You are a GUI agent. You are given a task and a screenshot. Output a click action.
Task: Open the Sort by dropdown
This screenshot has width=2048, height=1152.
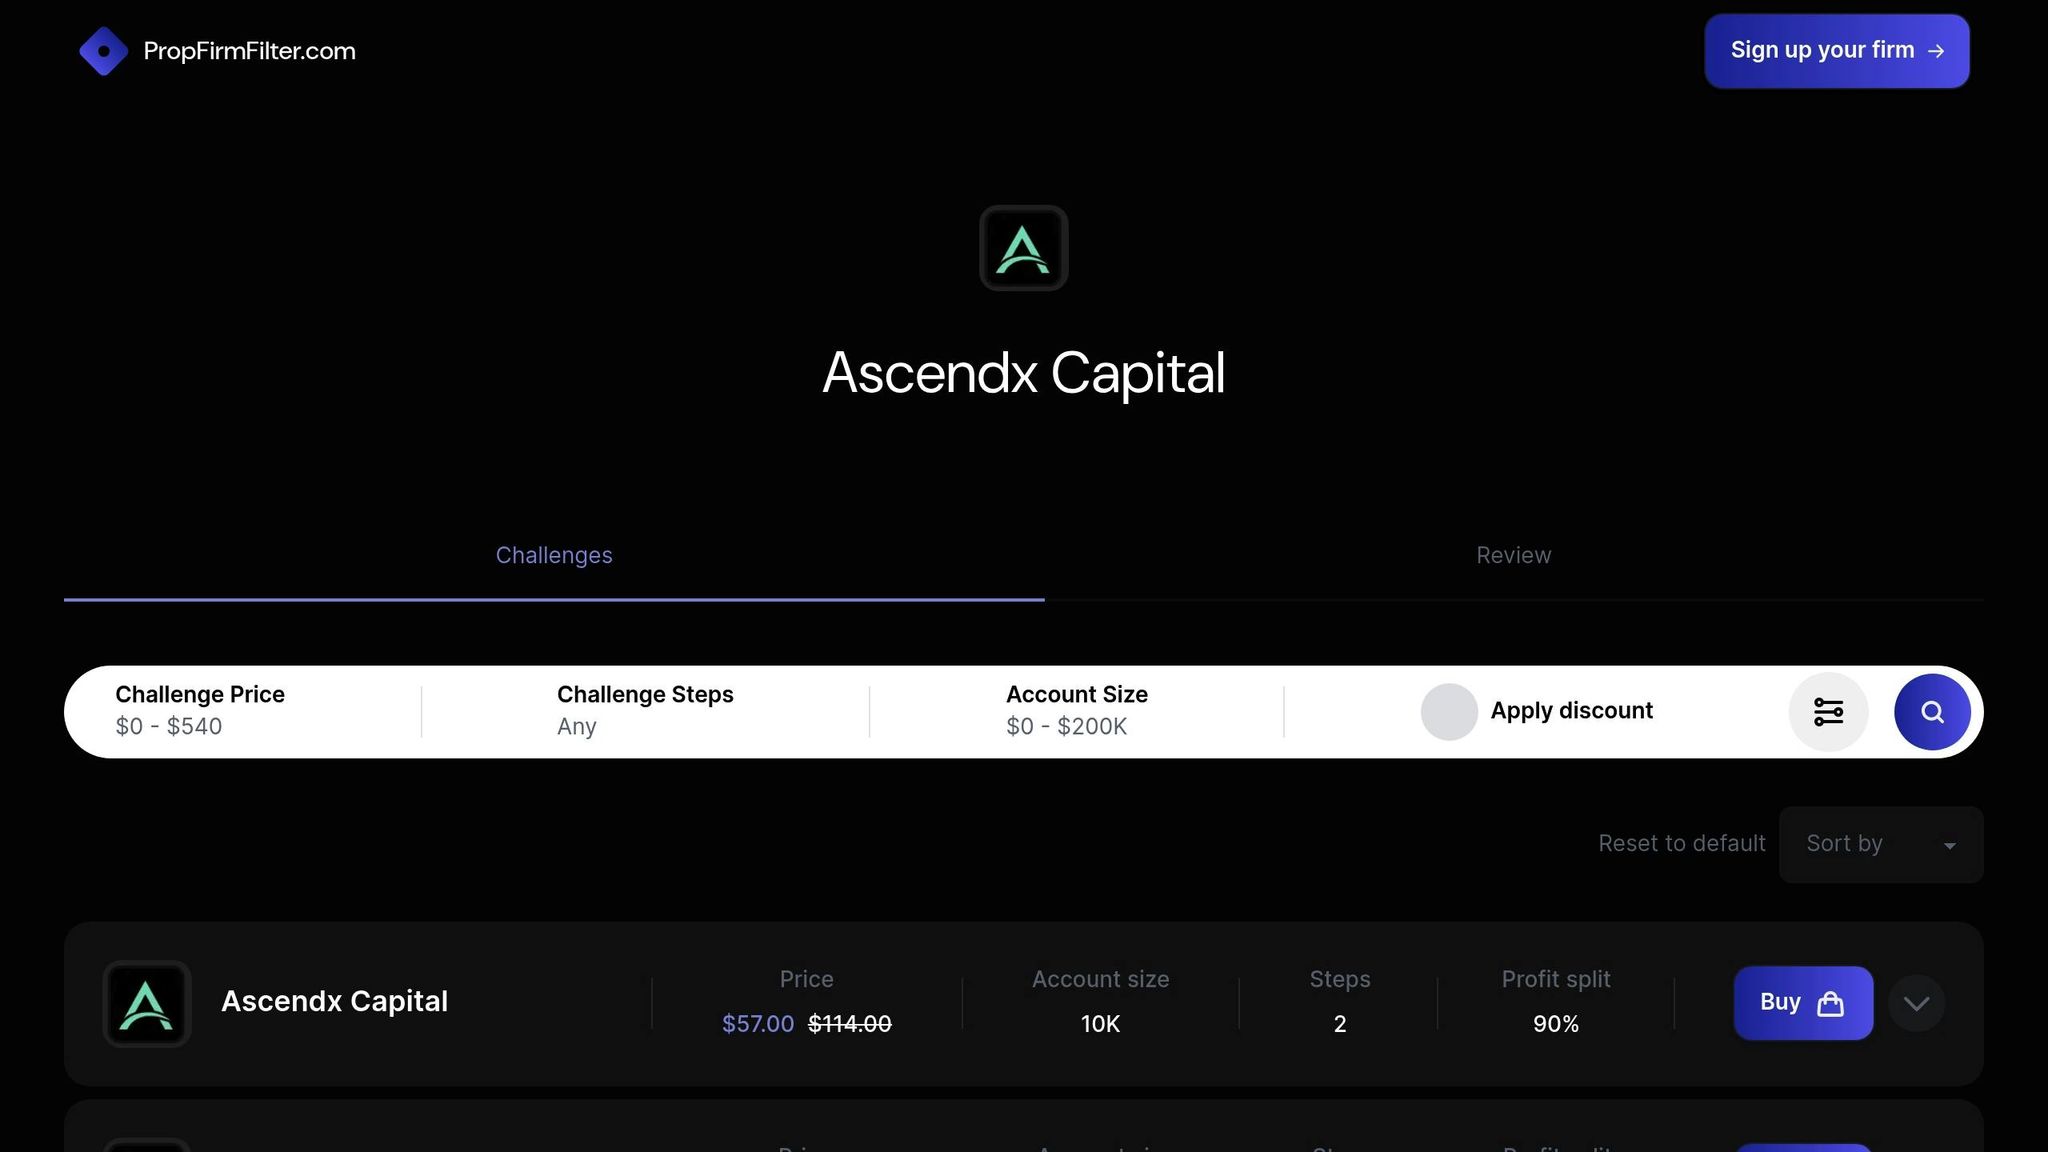click(1880, 844)
